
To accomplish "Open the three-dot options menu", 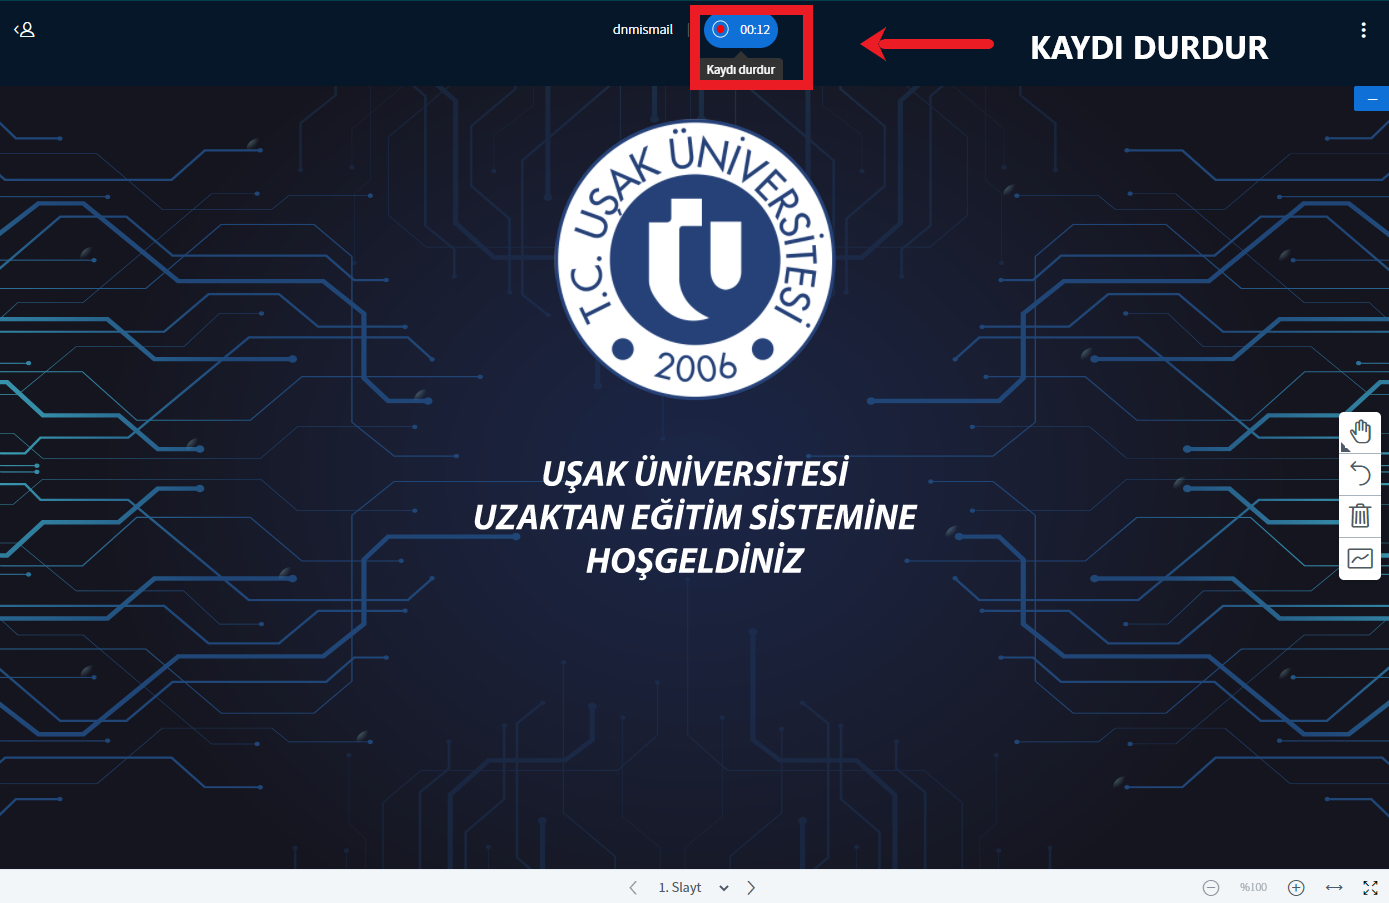I will pos(1363,30).
